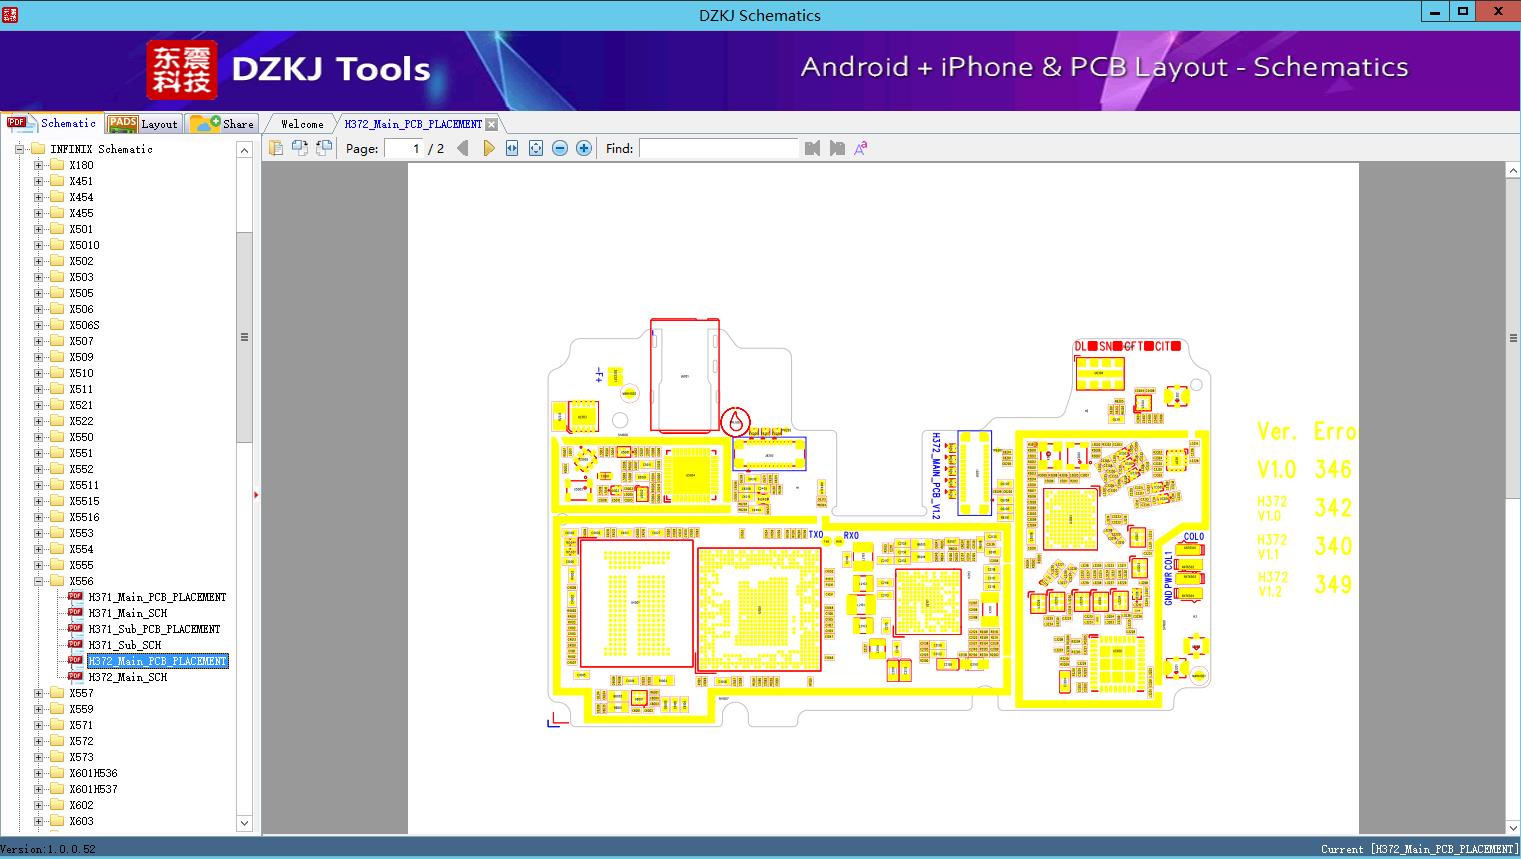Click the X550 folder icon
Image resolution: width=1521 pixels, height=859 pixels.
(57, 437)
